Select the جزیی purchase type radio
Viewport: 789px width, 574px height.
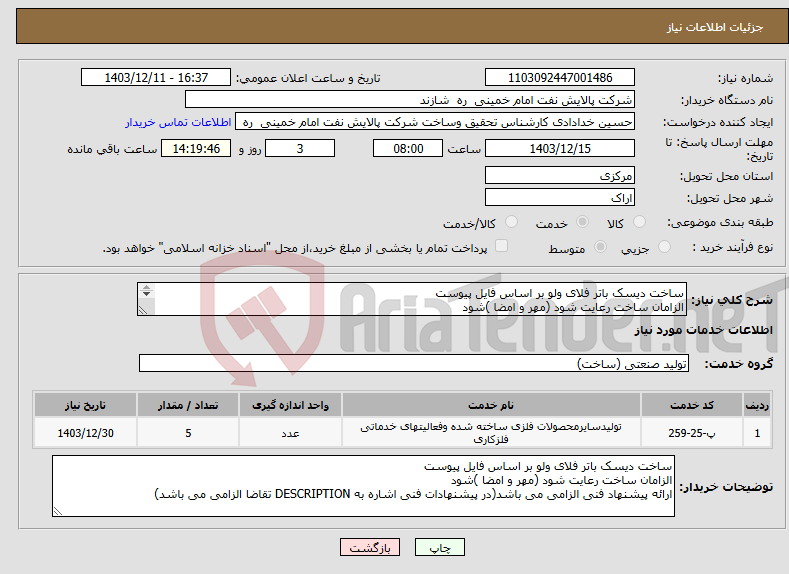664,247
